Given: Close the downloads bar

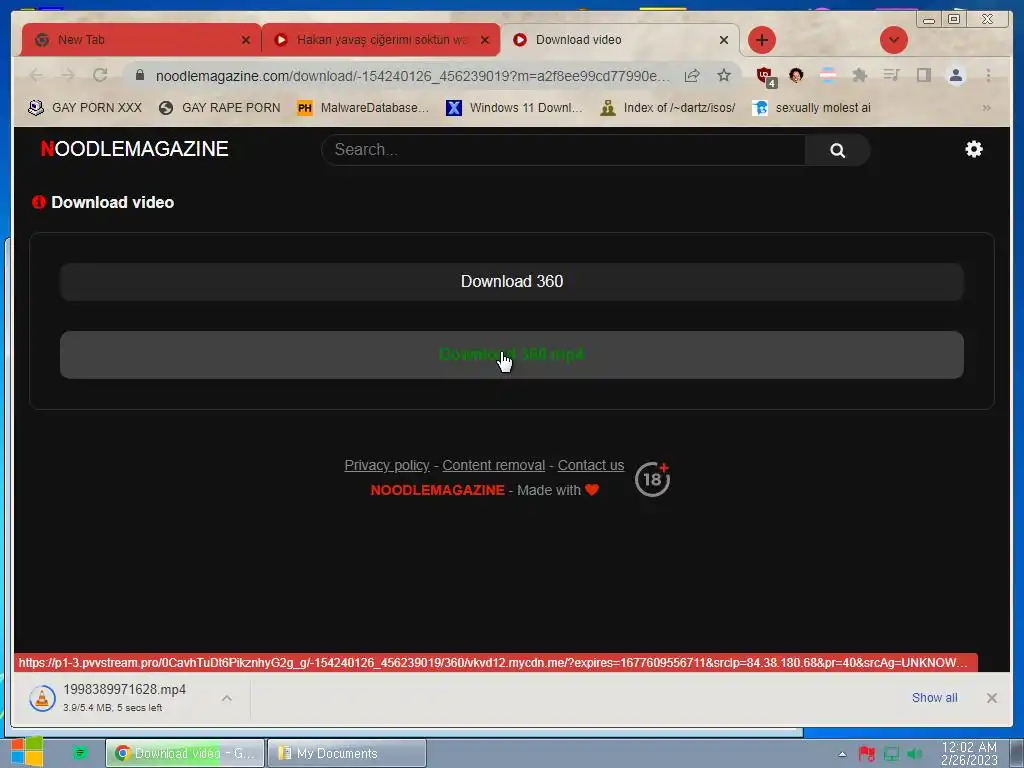Looking at the screenshot, I should coord(991,698).
